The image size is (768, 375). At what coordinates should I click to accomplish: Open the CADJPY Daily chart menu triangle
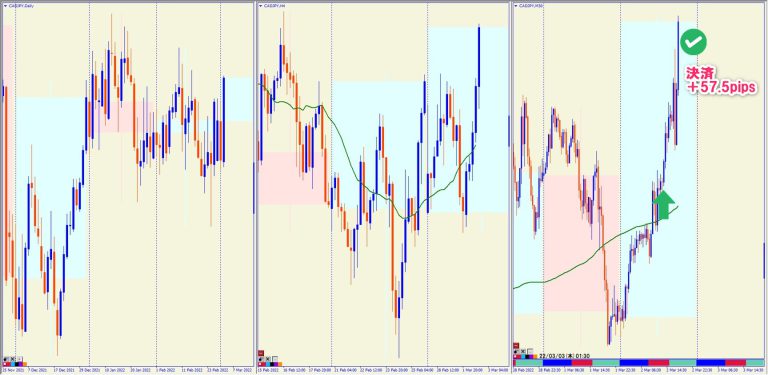(x=4, y=6)
